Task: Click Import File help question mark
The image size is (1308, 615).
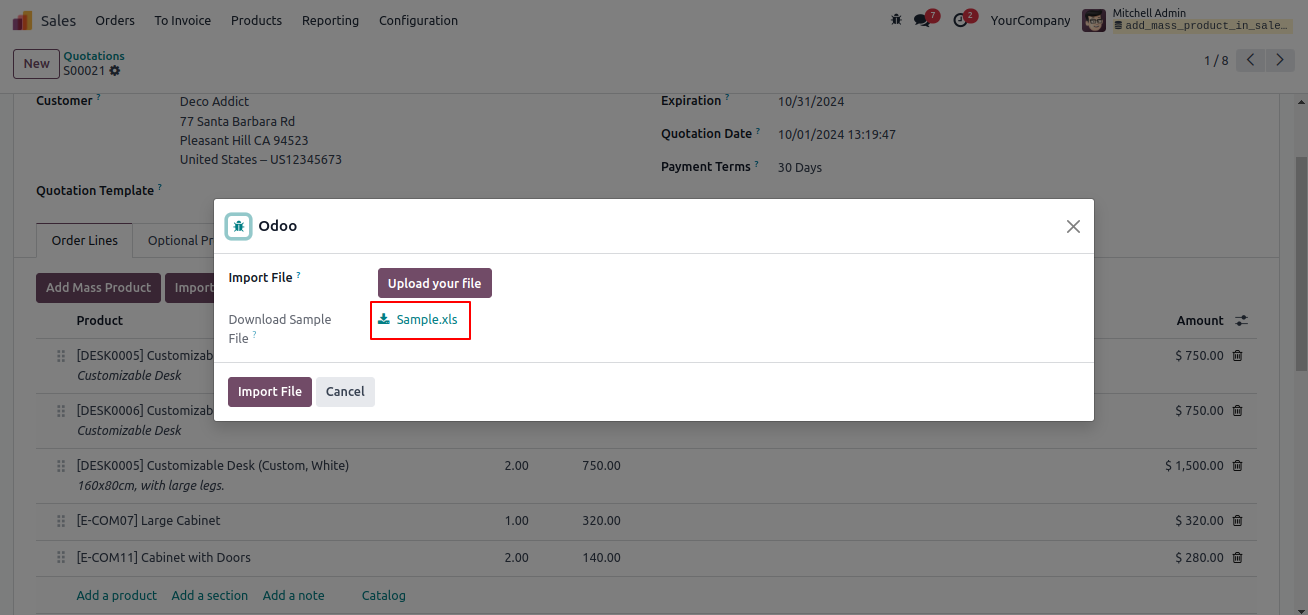Action: coord(298,274)
